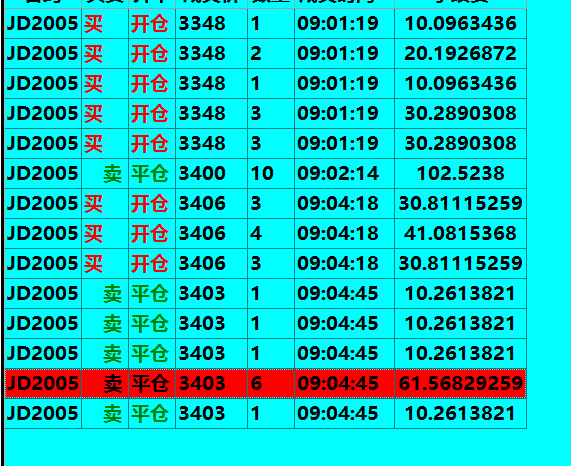Click fee cell 41.0815368
The height and width of the screenshot is (466, 571).
click(x=460, y=233)
